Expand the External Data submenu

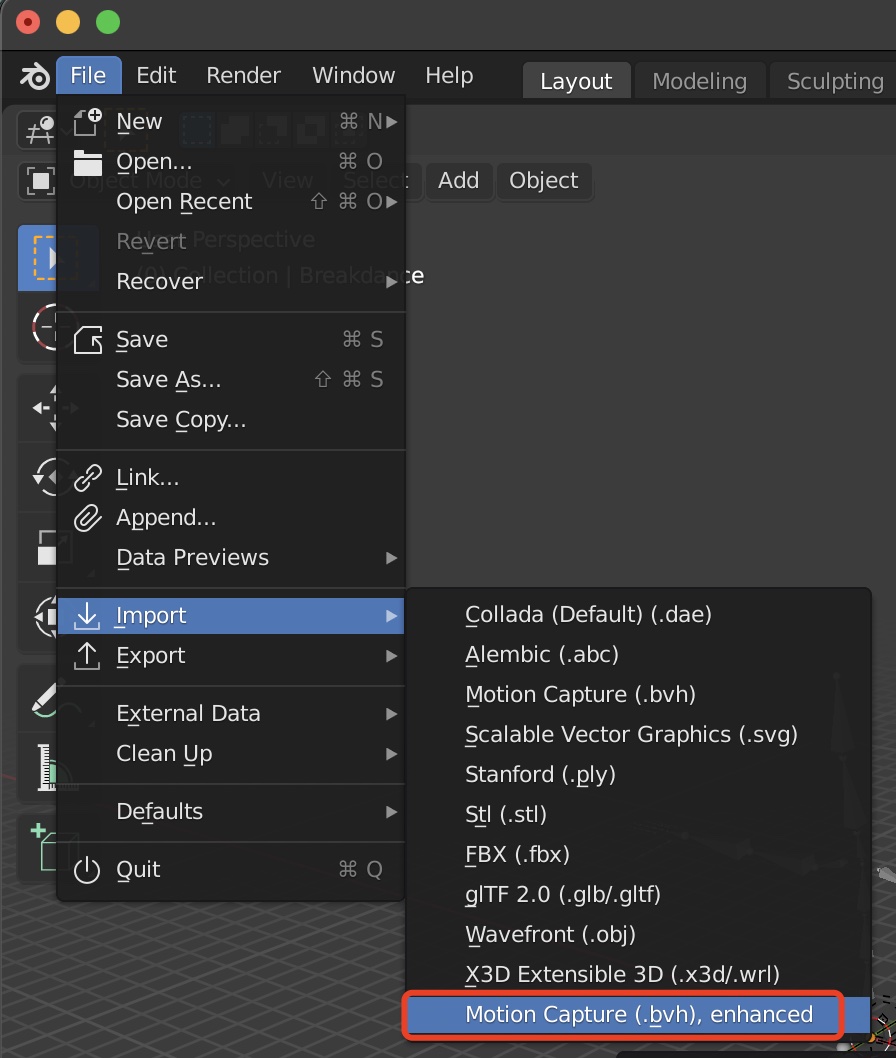[x=231, y=713]
